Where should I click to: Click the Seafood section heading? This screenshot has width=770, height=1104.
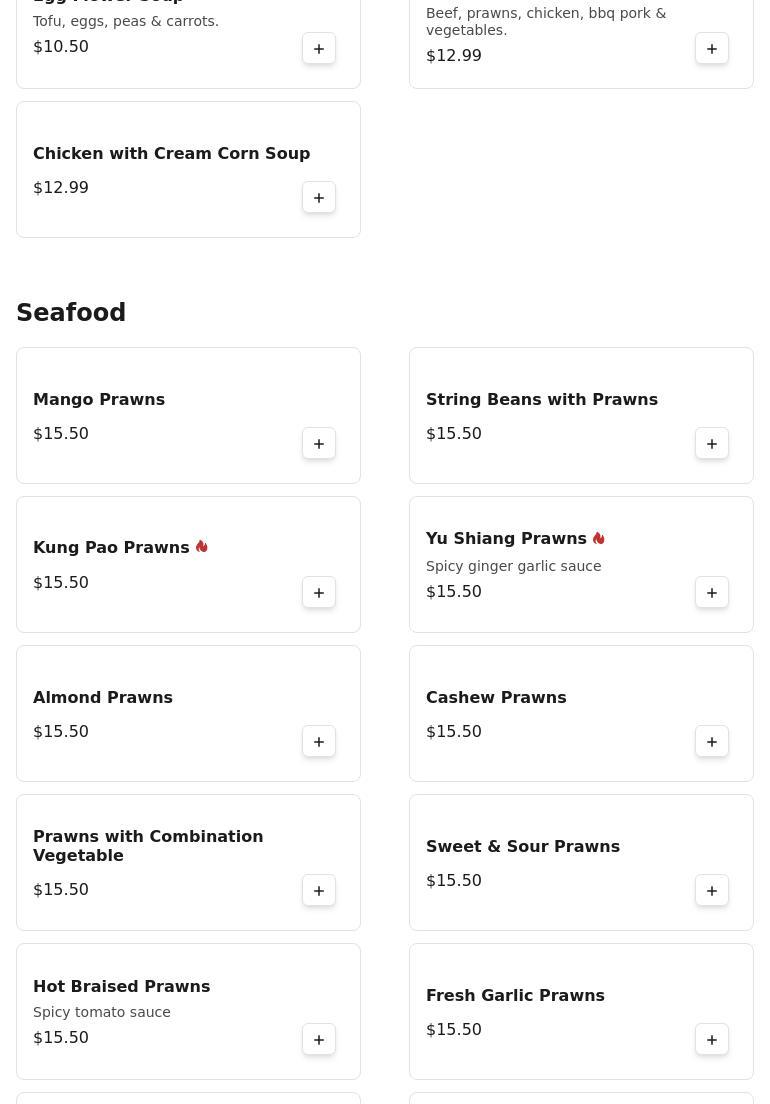71,313
